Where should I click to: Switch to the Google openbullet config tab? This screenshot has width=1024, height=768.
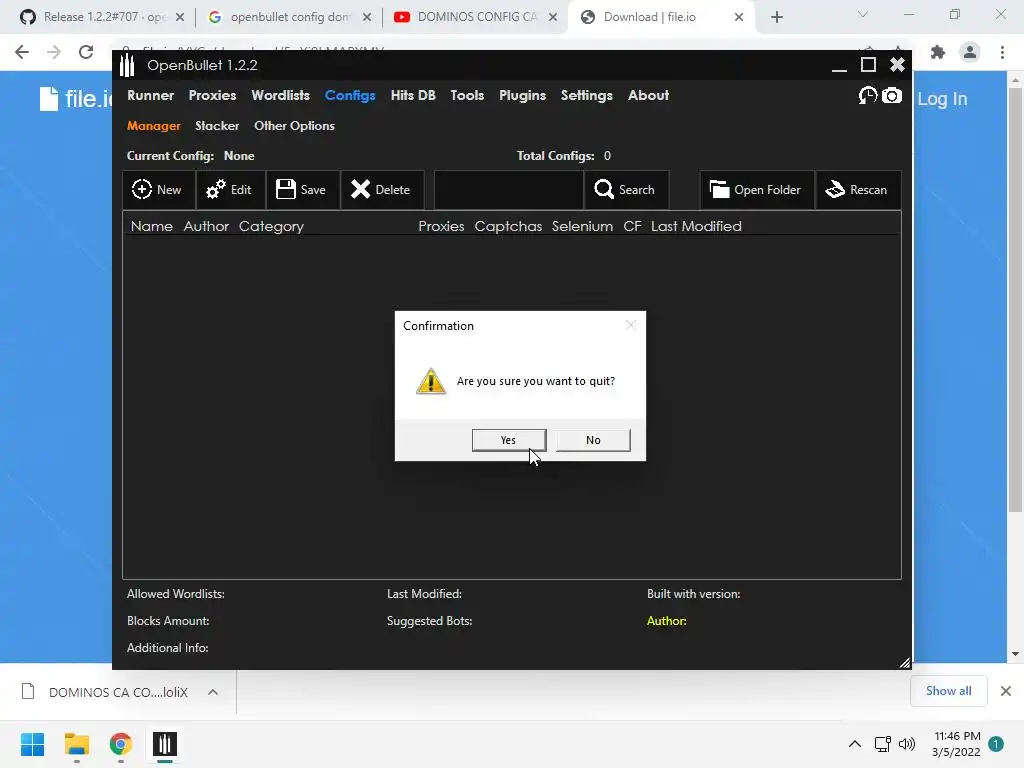[289, 17]
